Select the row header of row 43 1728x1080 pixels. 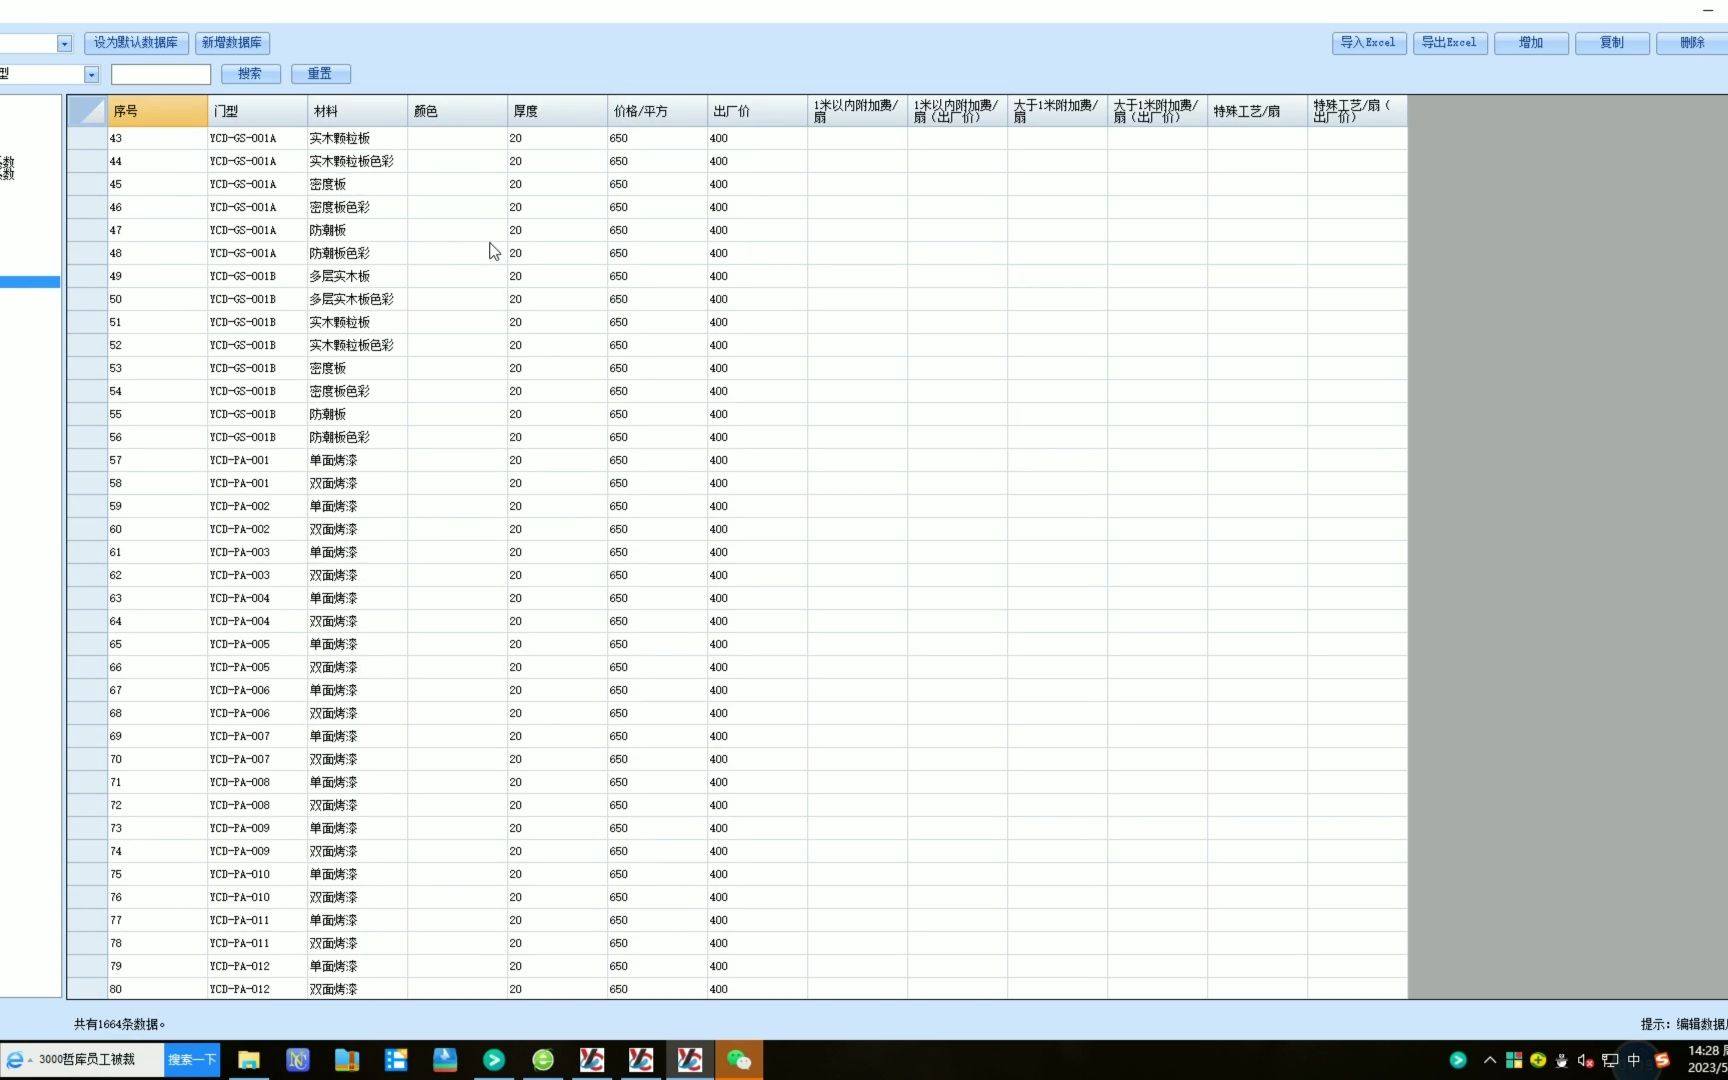pyautogui.click(x=88, y=138)
